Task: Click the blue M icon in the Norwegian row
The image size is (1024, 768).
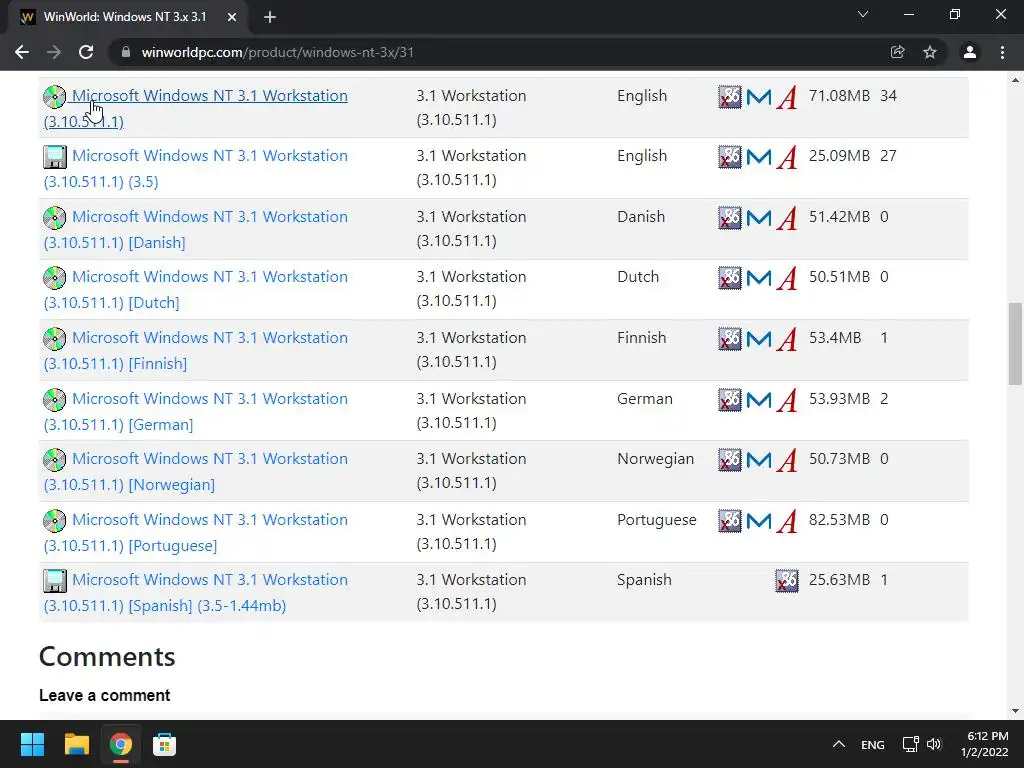Action: point(758,460)
